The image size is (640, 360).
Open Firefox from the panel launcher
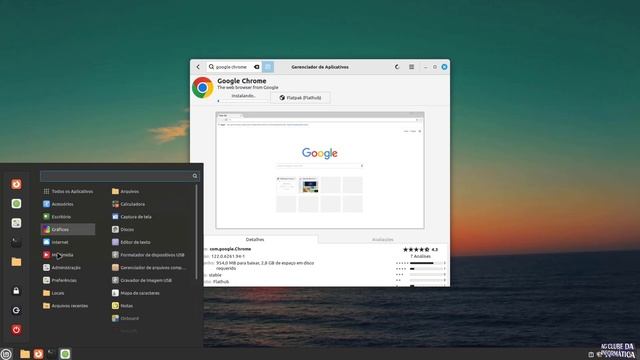[38, 354]
